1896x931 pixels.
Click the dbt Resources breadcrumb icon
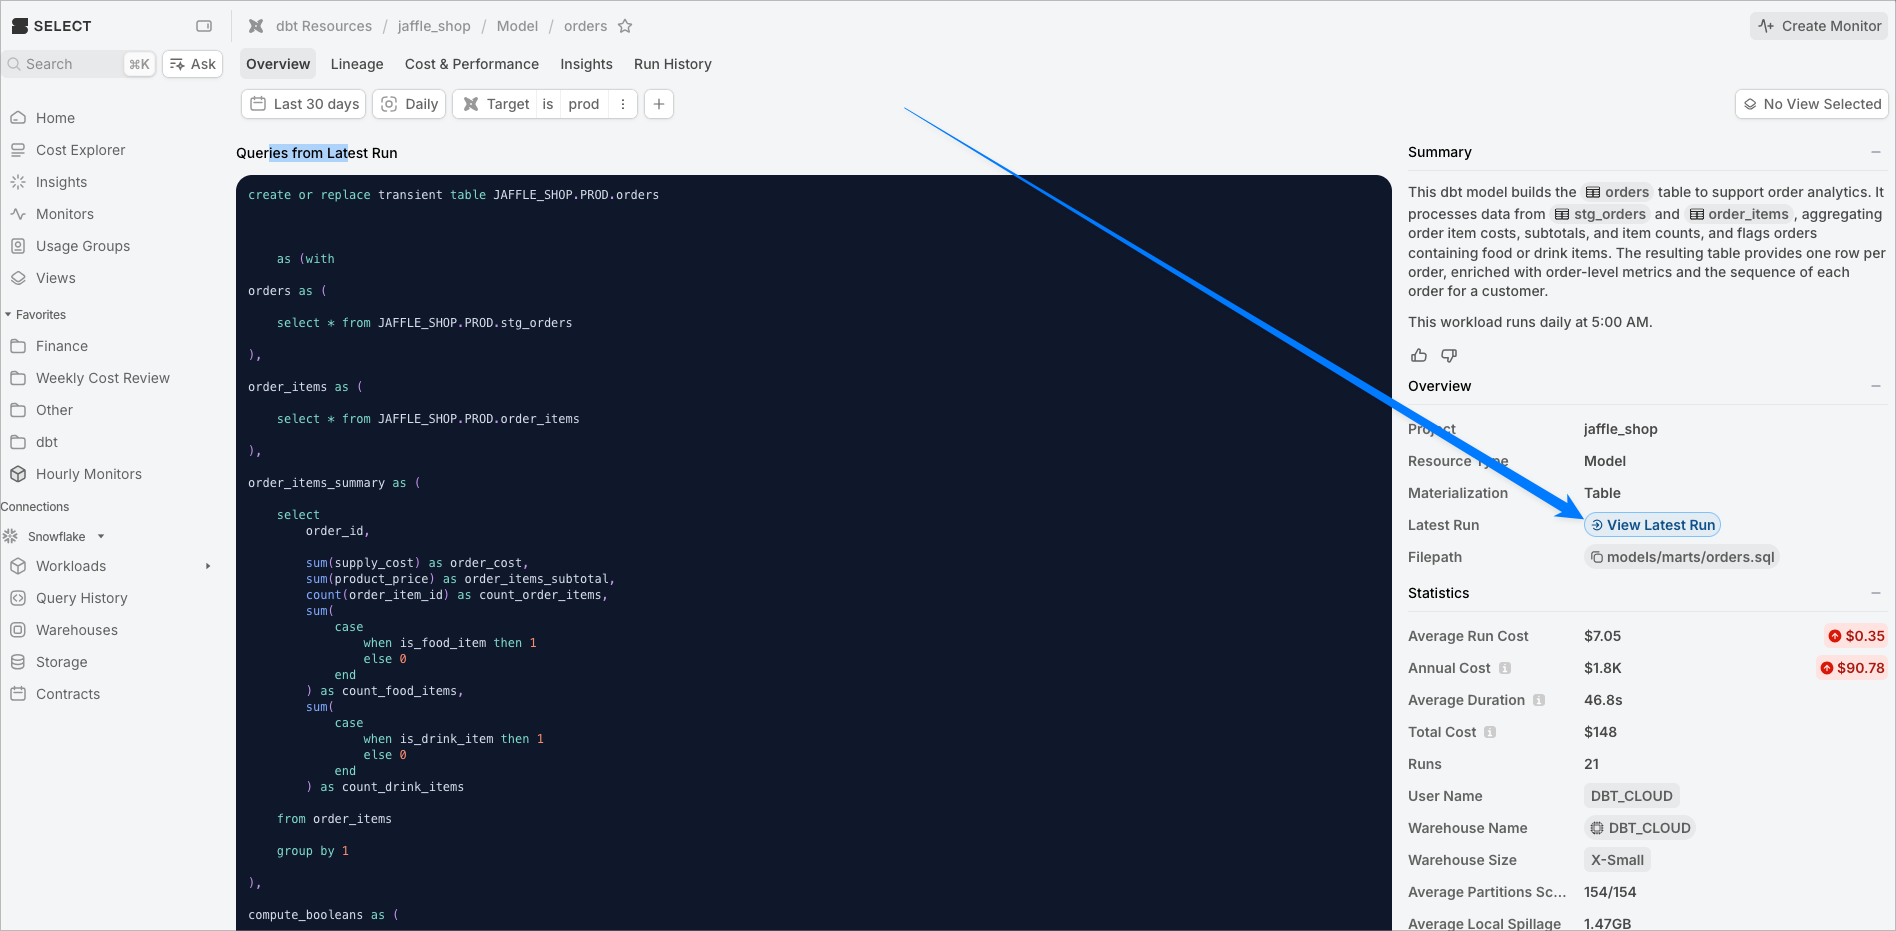click(257, 26)
